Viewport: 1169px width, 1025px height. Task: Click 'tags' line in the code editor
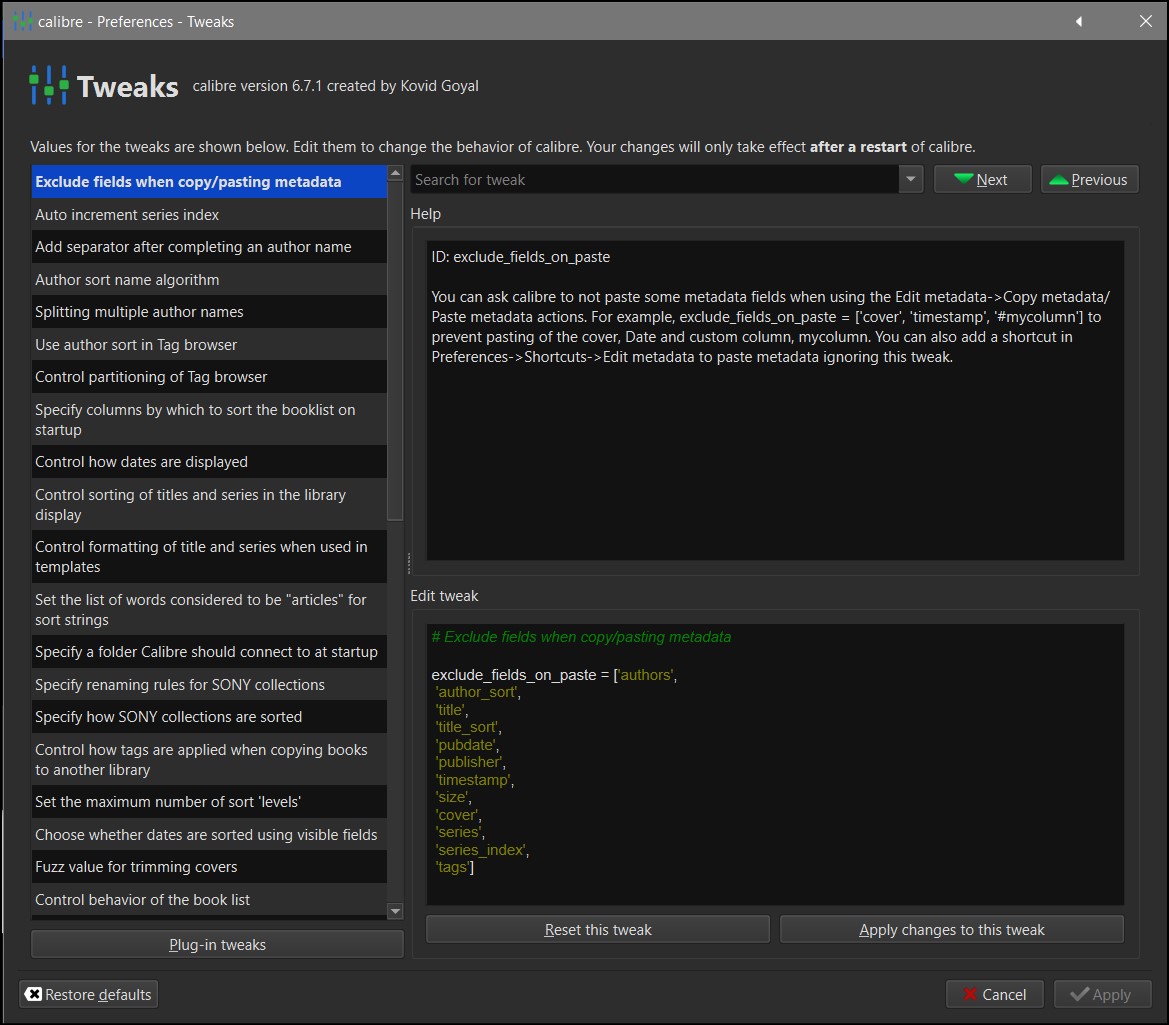[x=454, y=867]
